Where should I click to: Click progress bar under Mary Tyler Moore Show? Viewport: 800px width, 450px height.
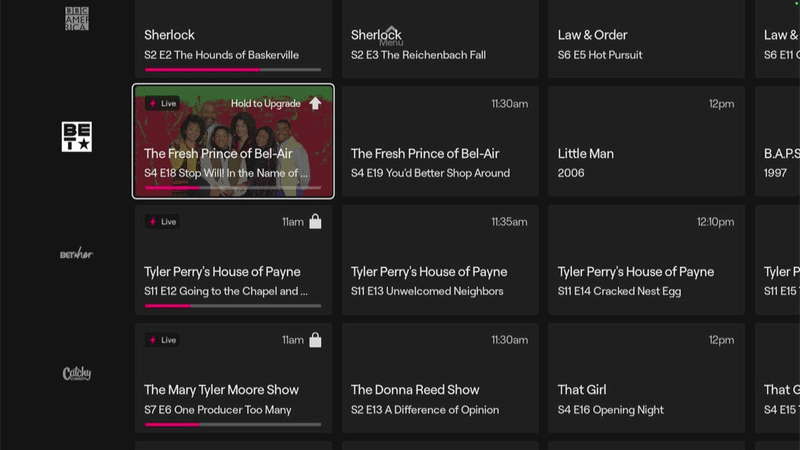click(x=233, y=424)
